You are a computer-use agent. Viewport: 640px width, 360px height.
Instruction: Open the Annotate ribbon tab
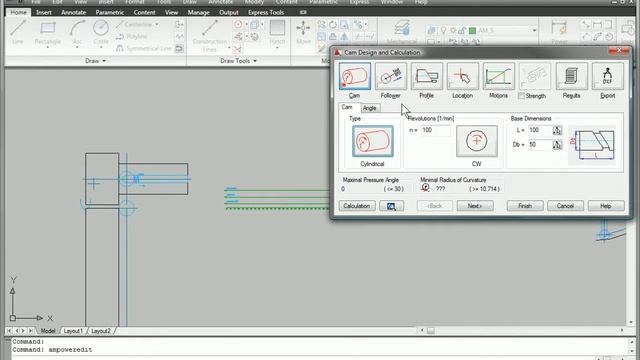(74, 12)
